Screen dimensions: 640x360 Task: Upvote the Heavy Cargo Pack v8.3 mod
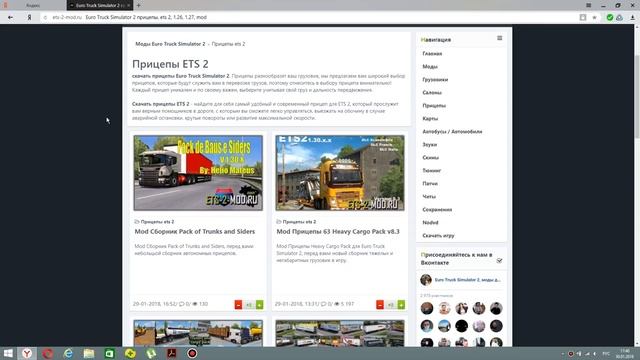click(401, 304)
